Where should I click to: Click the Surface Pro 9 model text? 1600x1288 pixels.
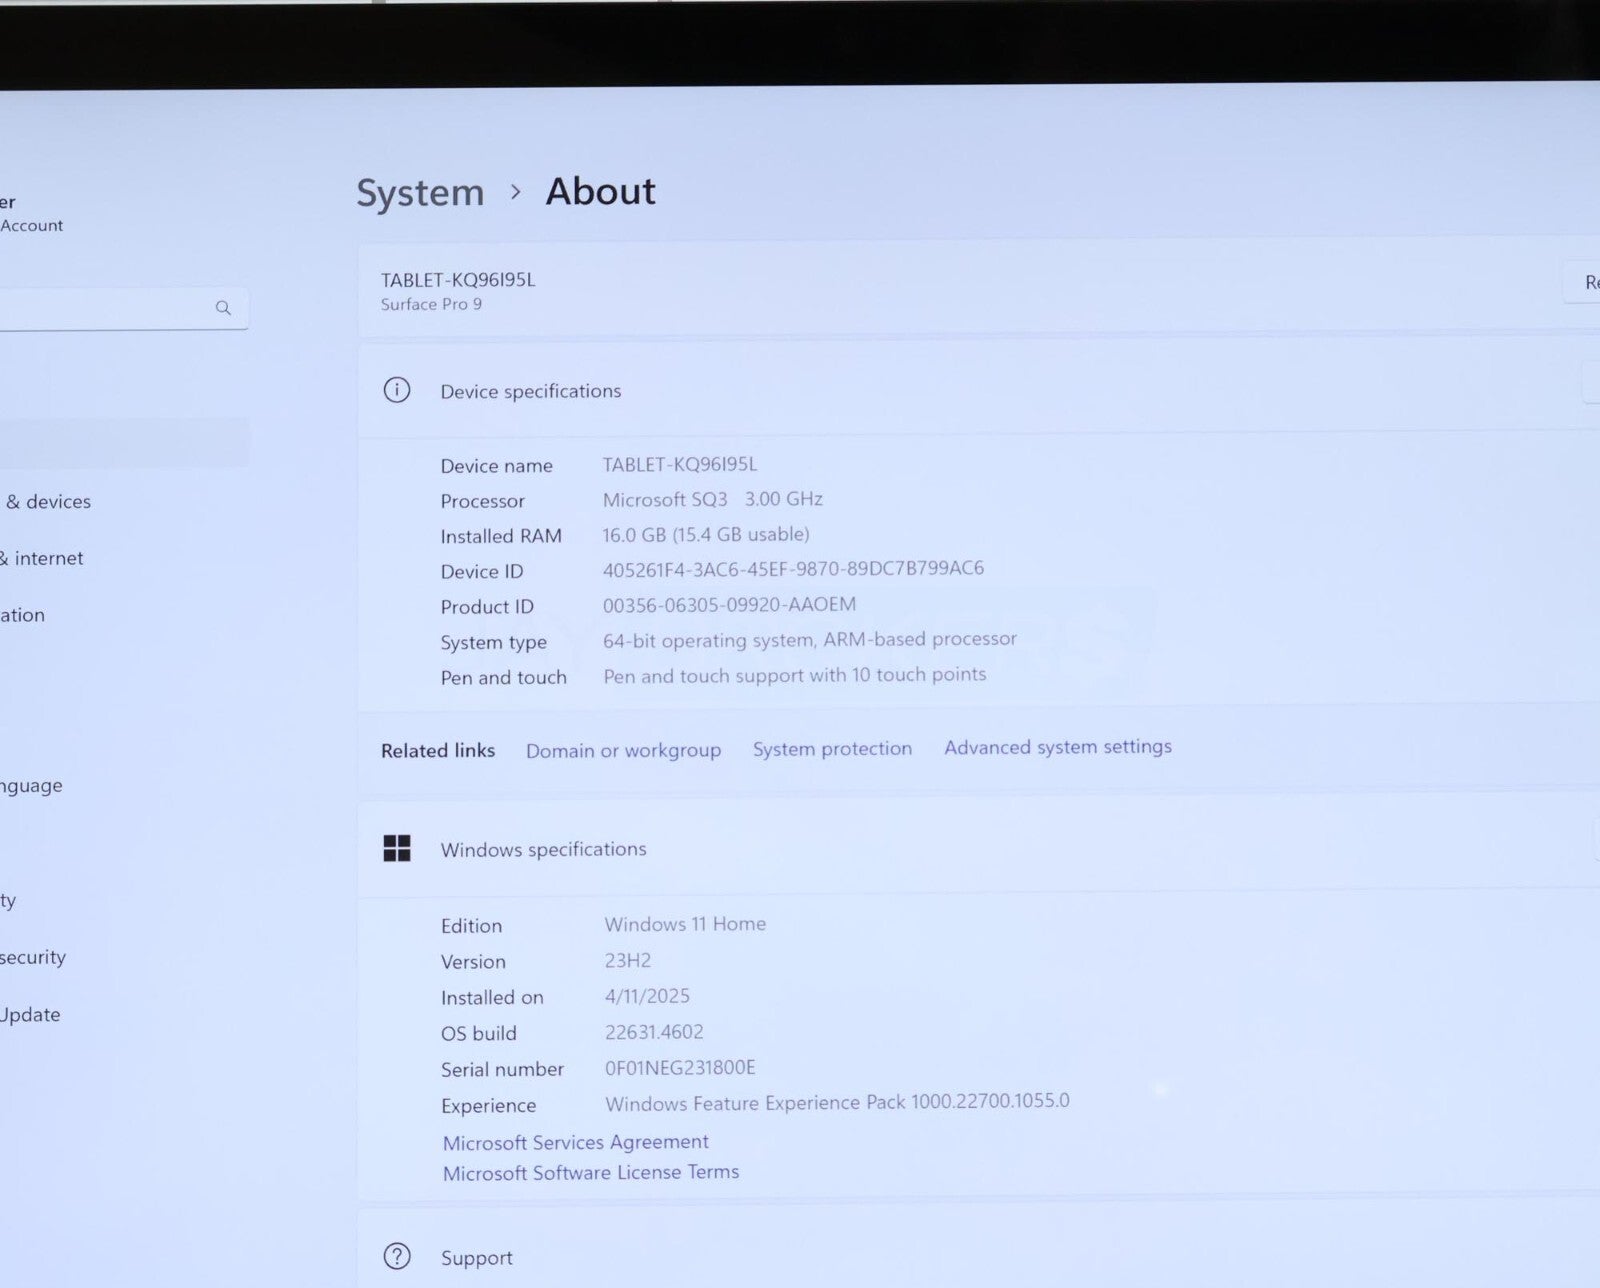click(431, 304)
